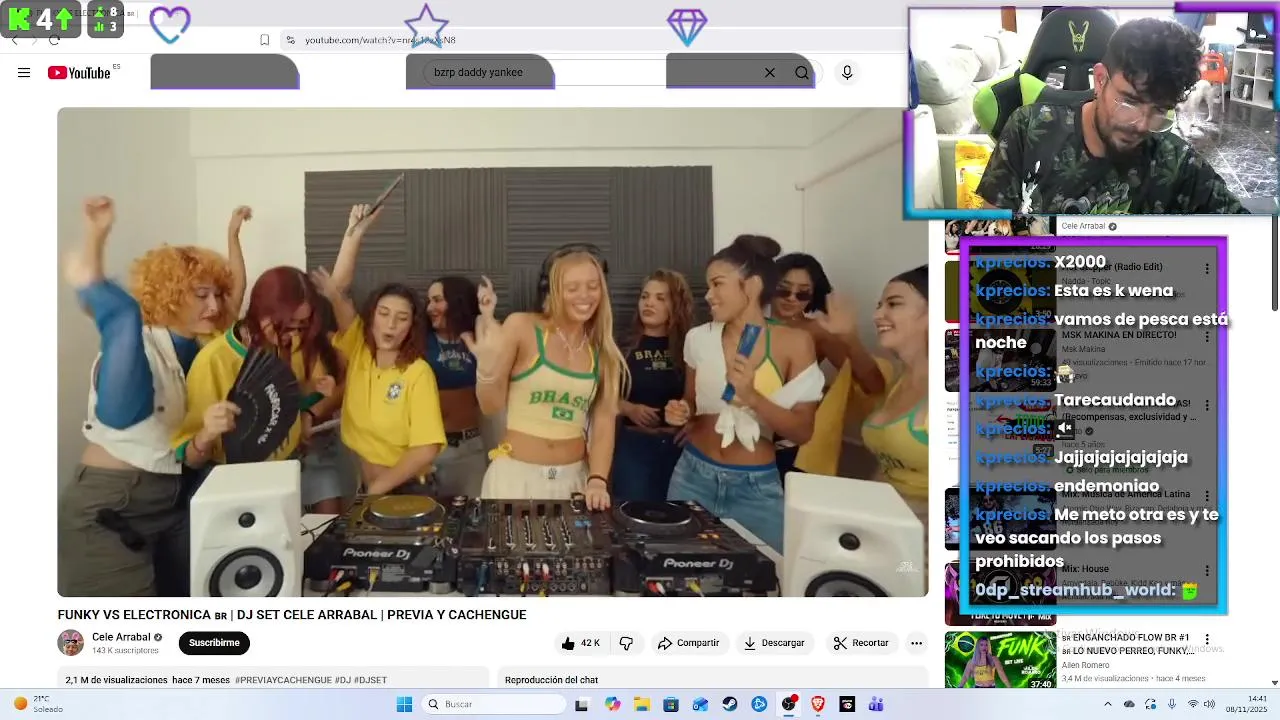Start voice search with the microphone
This screenshot has height=720, width=1280.
[847, 72]
